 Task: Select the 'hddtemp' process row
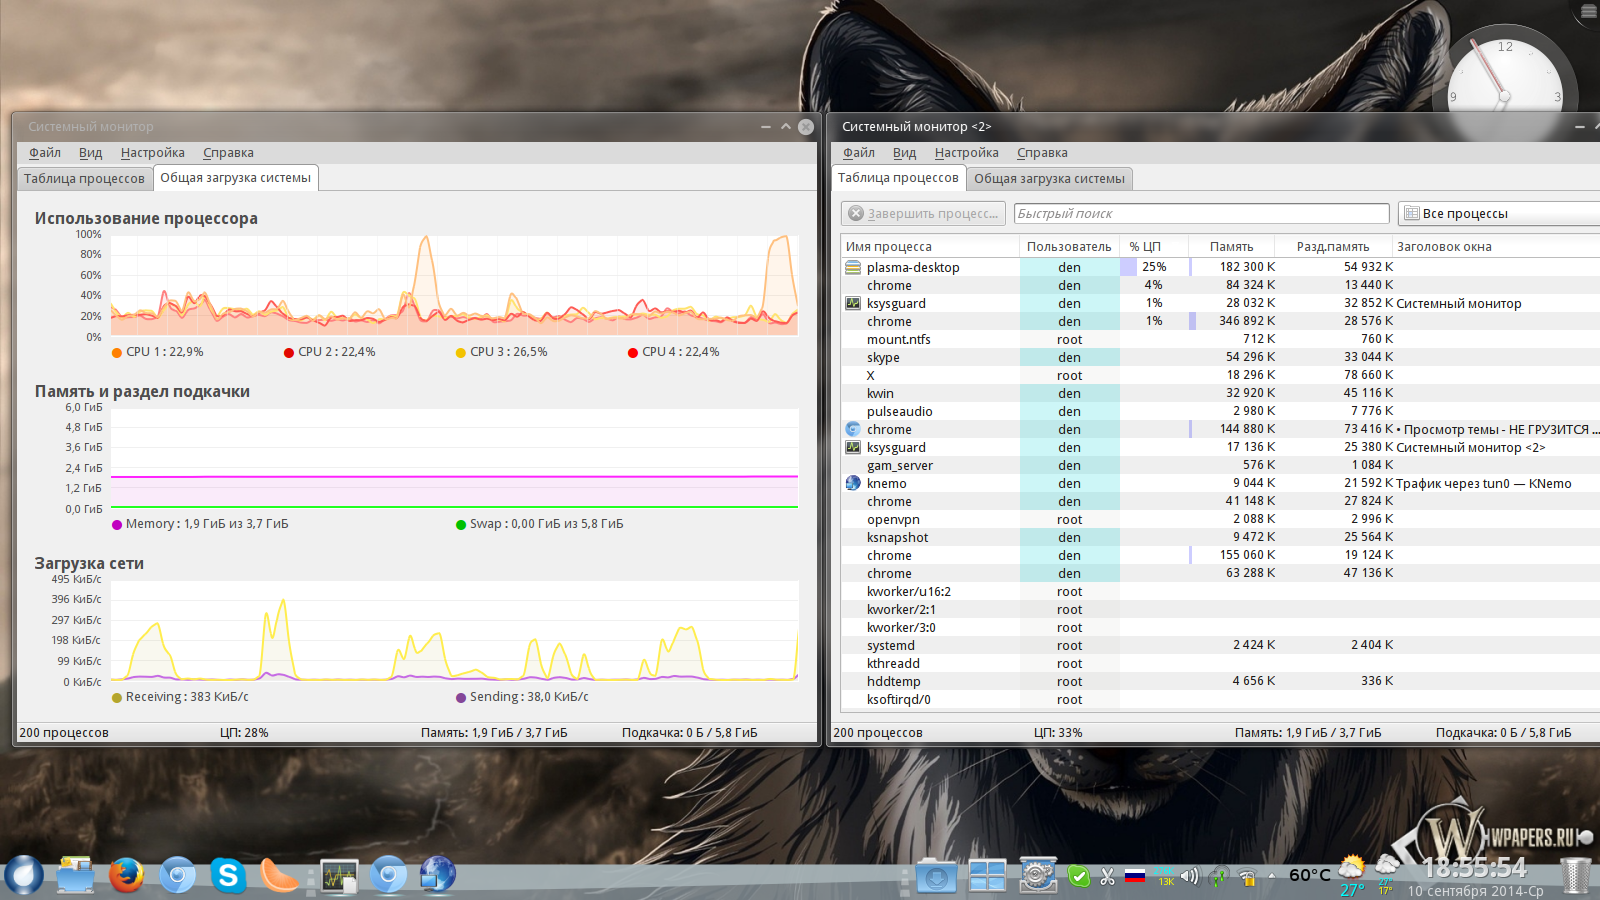pyautogui.click(x=1221, y=681)
